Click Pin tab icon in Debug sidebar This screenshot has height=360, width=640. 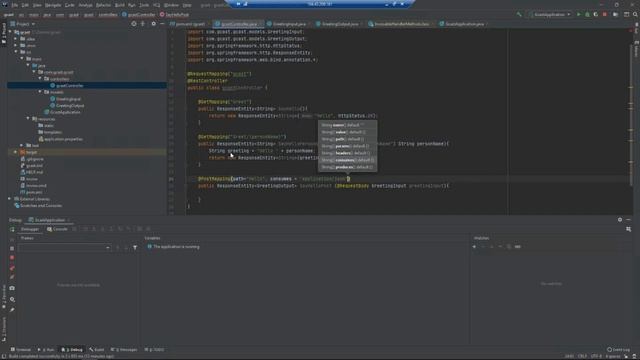click(x=12, y=310)
